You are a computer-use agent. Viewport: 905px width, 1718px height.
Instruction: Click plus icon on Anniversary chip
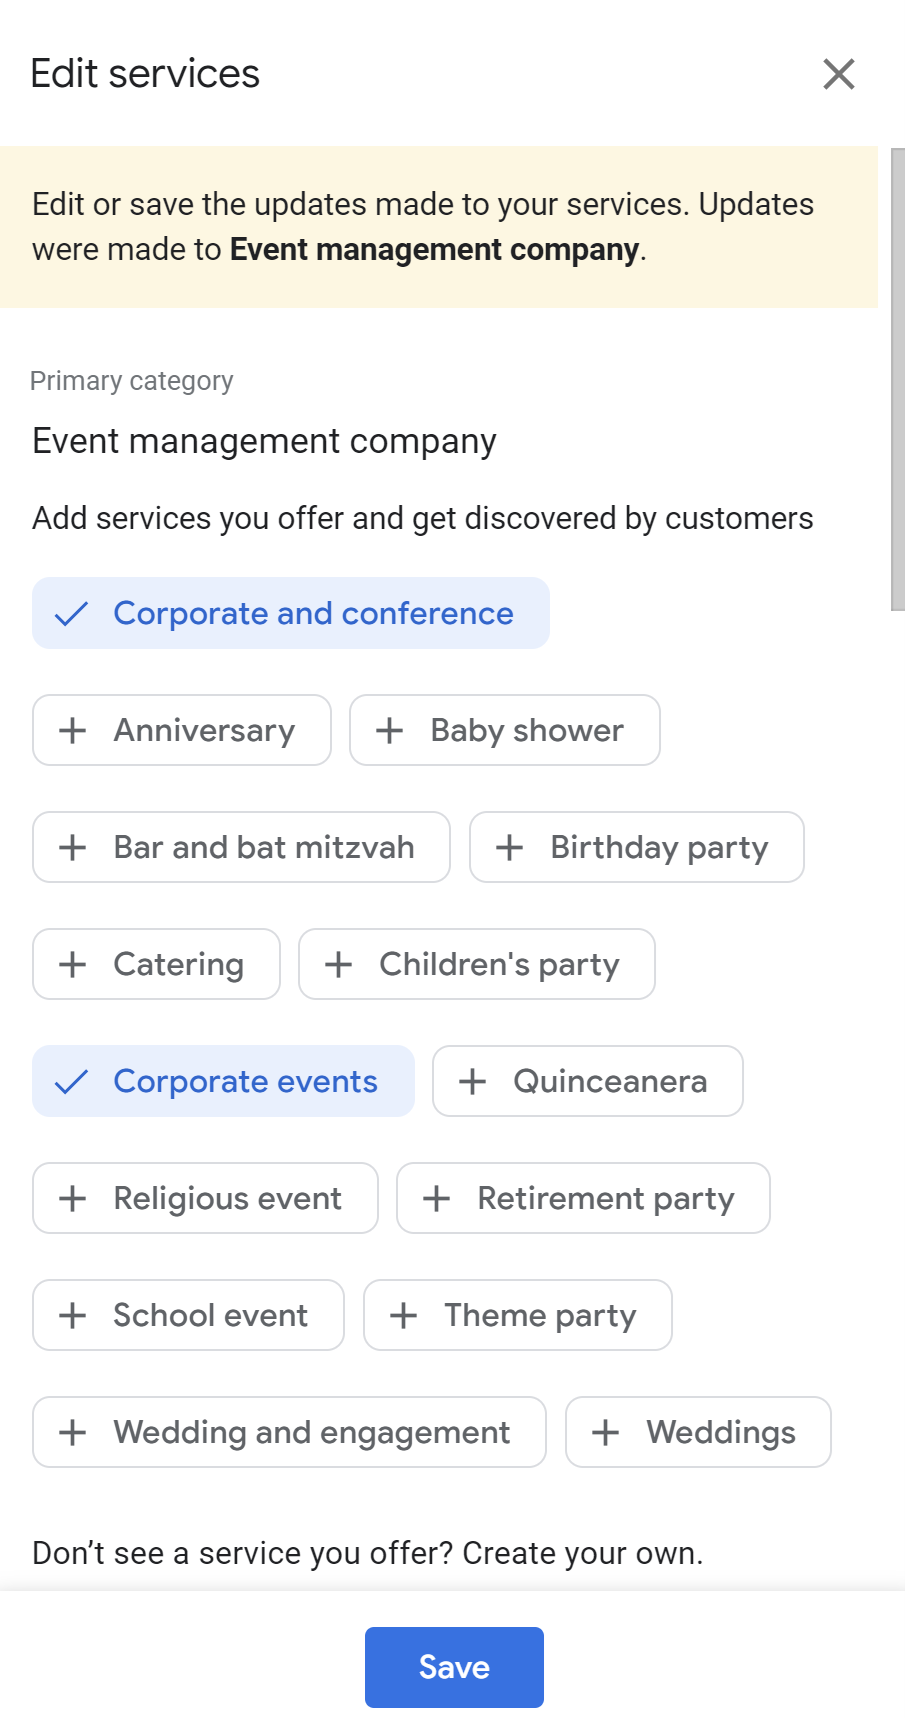coord(72,730)
